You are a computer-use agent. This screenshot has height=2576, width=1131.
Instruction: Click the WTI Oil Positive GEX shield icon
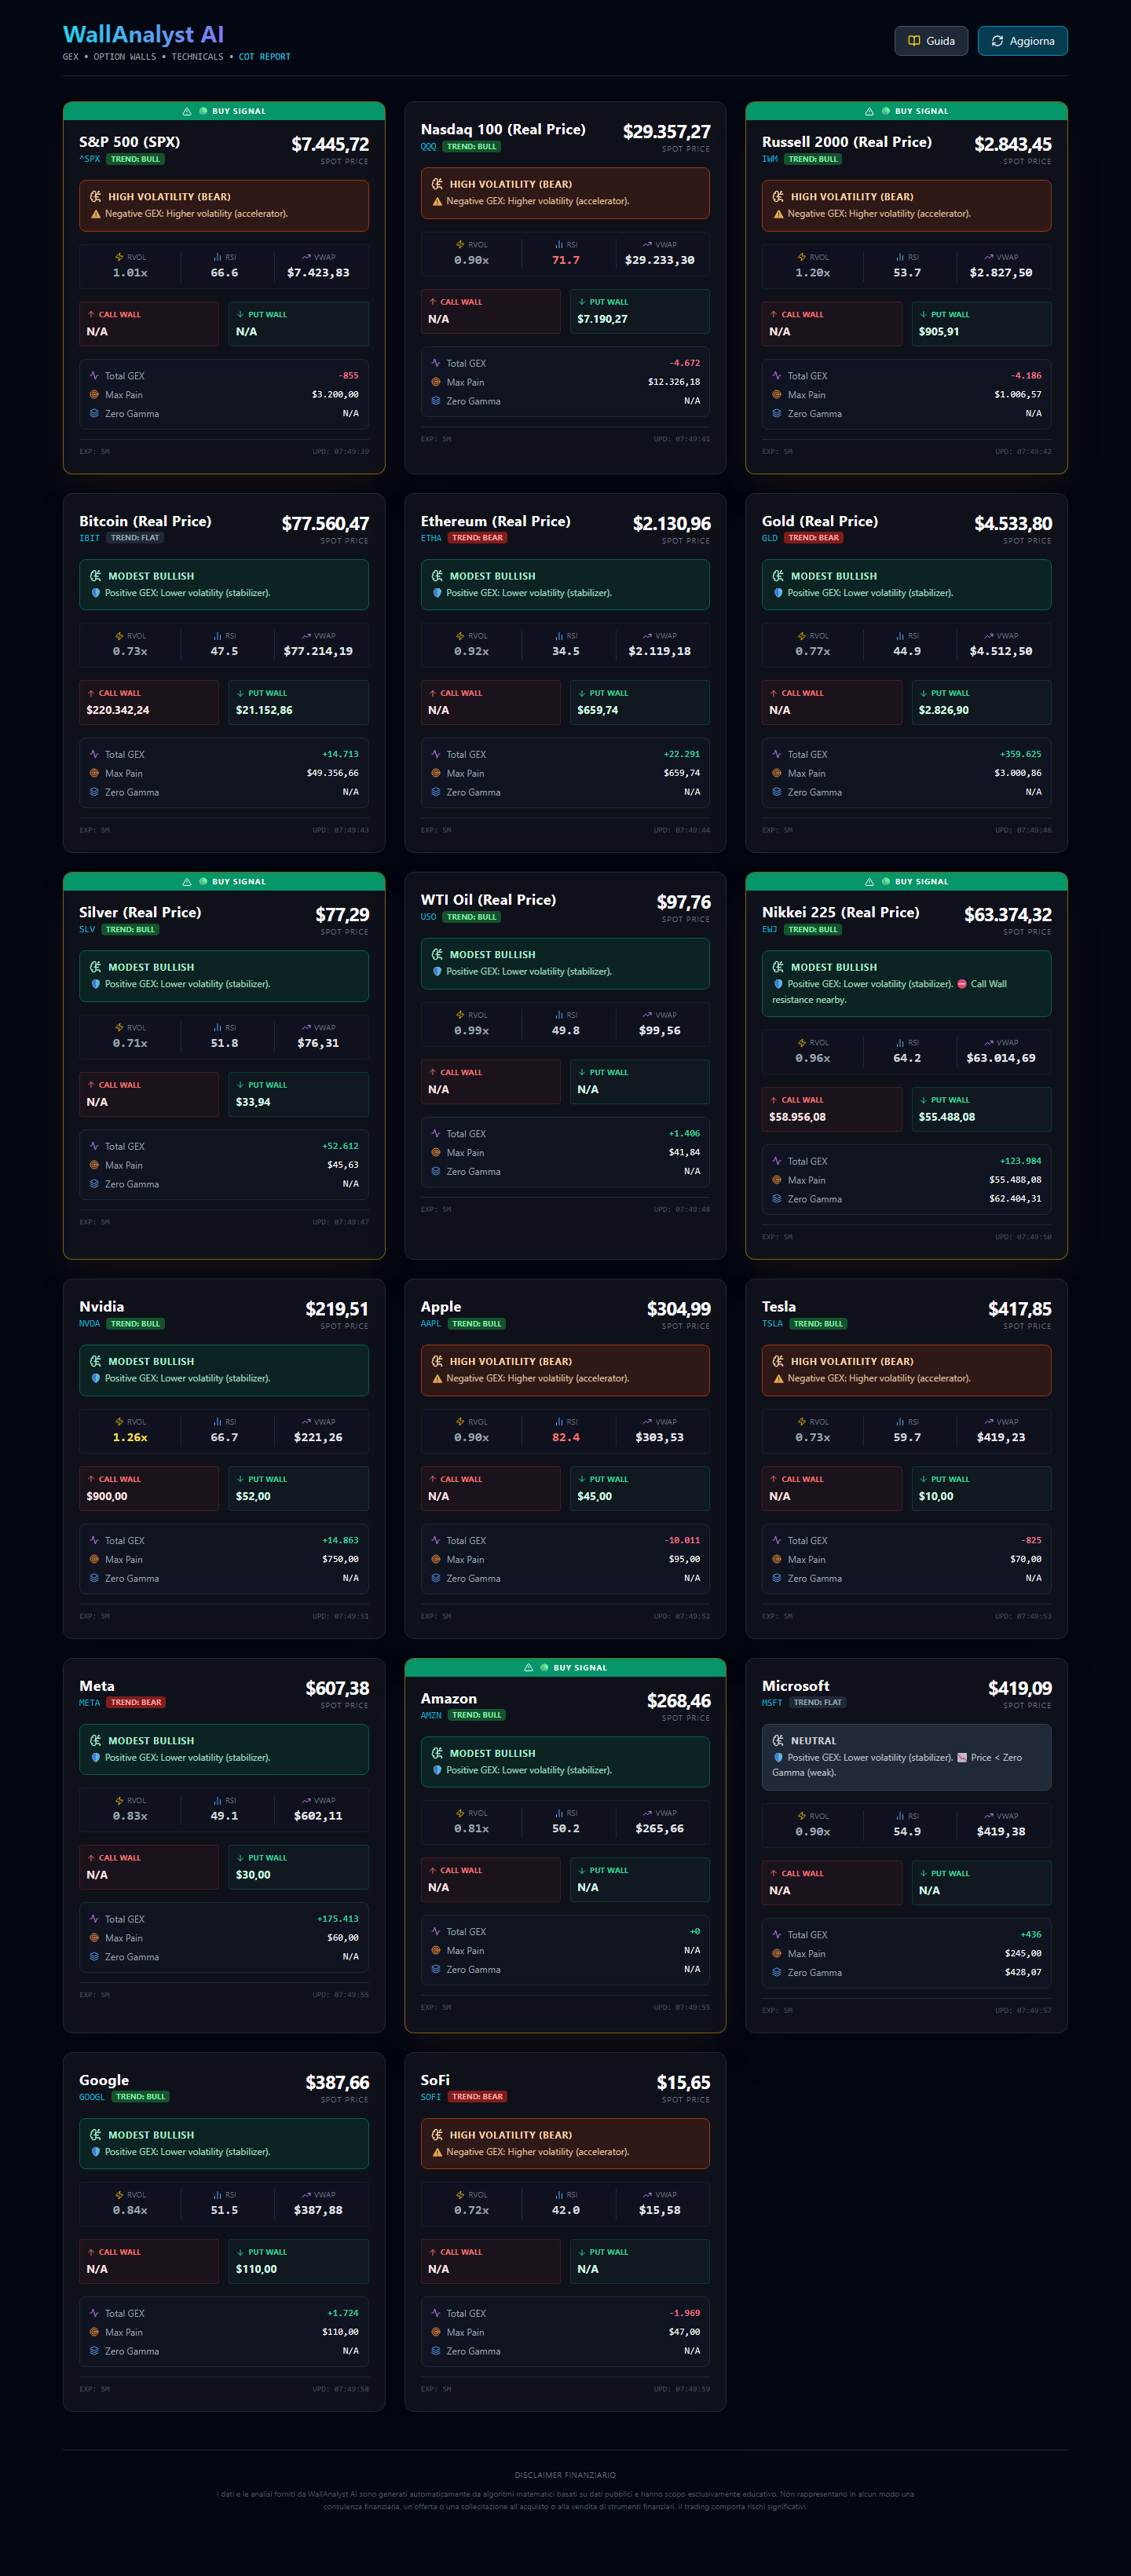(x=437, y=971)
